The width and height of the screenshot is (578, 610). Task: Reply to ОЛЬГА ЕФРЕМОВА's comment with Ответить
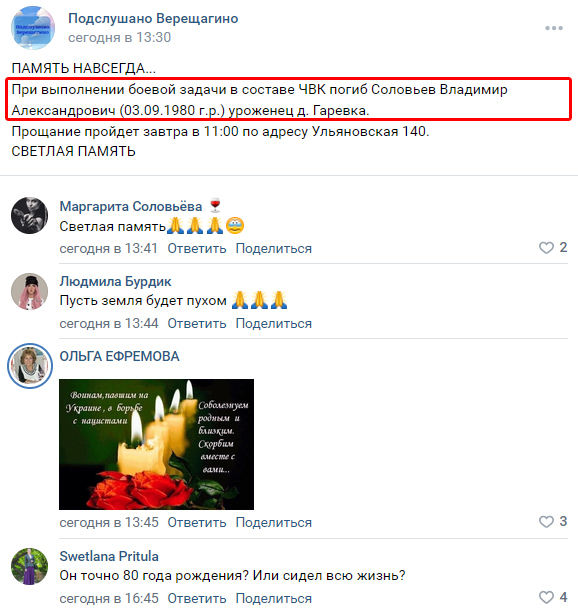pyautogui.click(x=197, y=522)
